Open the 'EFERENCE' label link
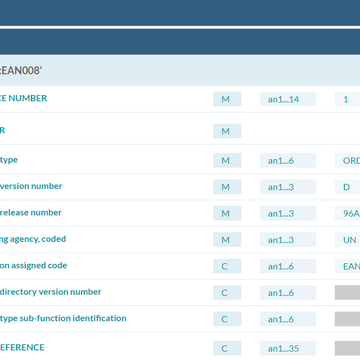This screenshot has width=360, height=360. click(x=22, y=347)
